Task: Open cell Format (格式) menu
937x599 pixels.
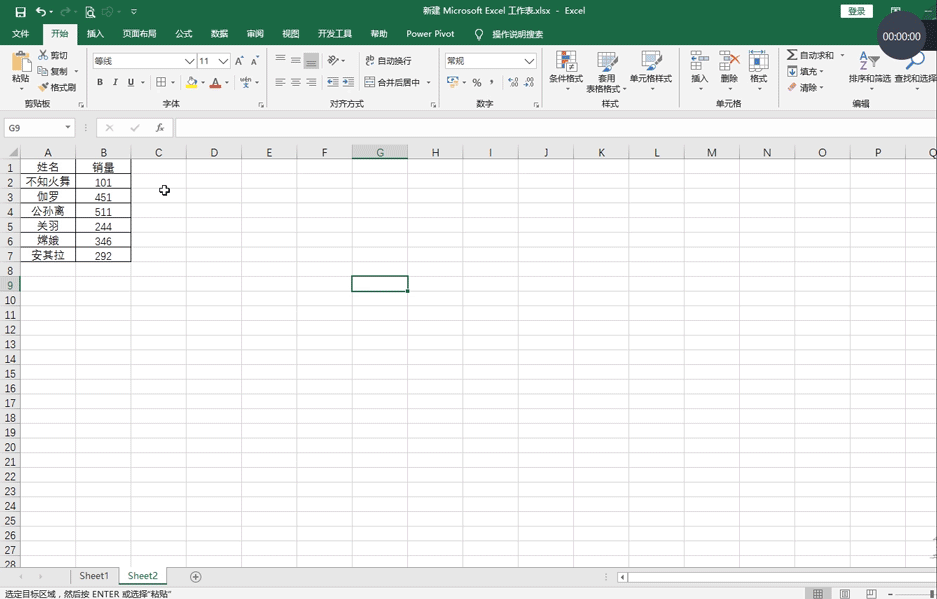Action: point(758,71)
